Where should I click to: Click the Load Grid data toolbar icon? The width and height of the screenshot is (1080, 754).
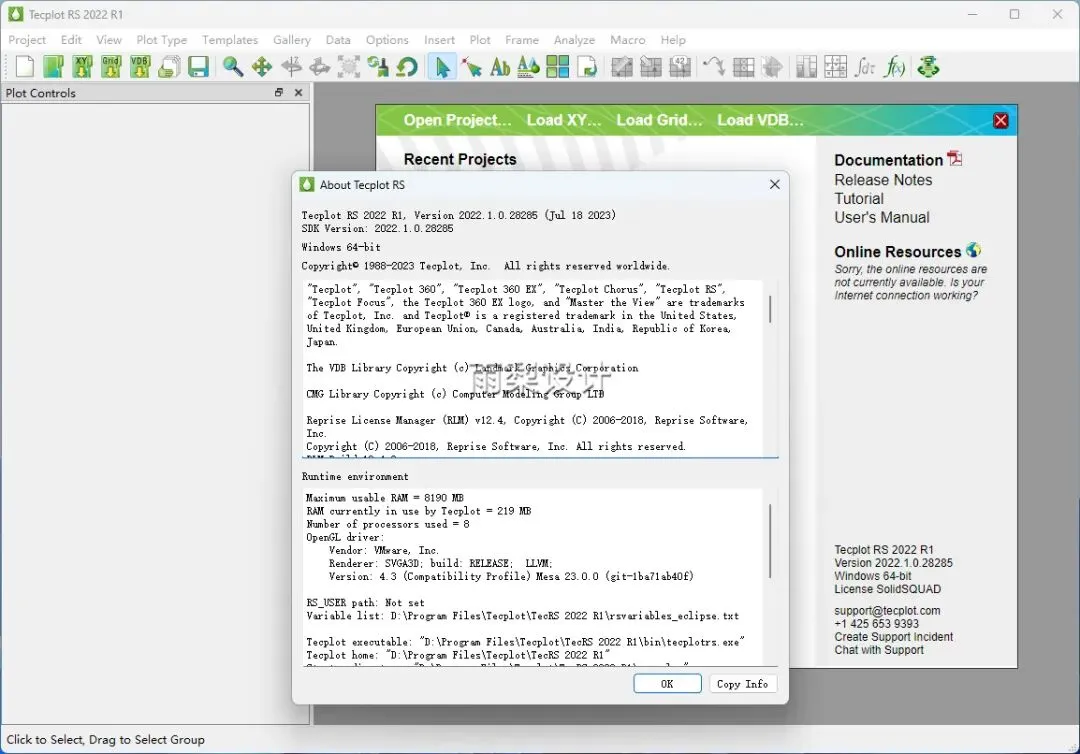tap(111, 67)
